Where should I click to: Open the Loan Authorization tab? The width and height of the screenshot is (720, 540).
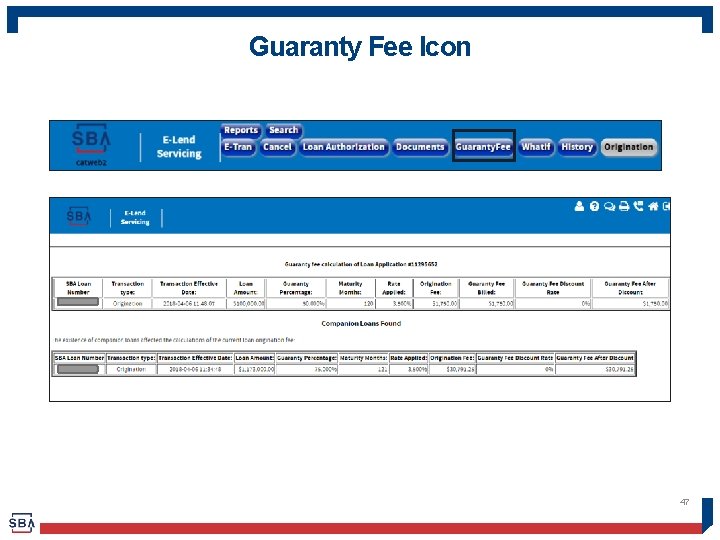click(343, 147)
